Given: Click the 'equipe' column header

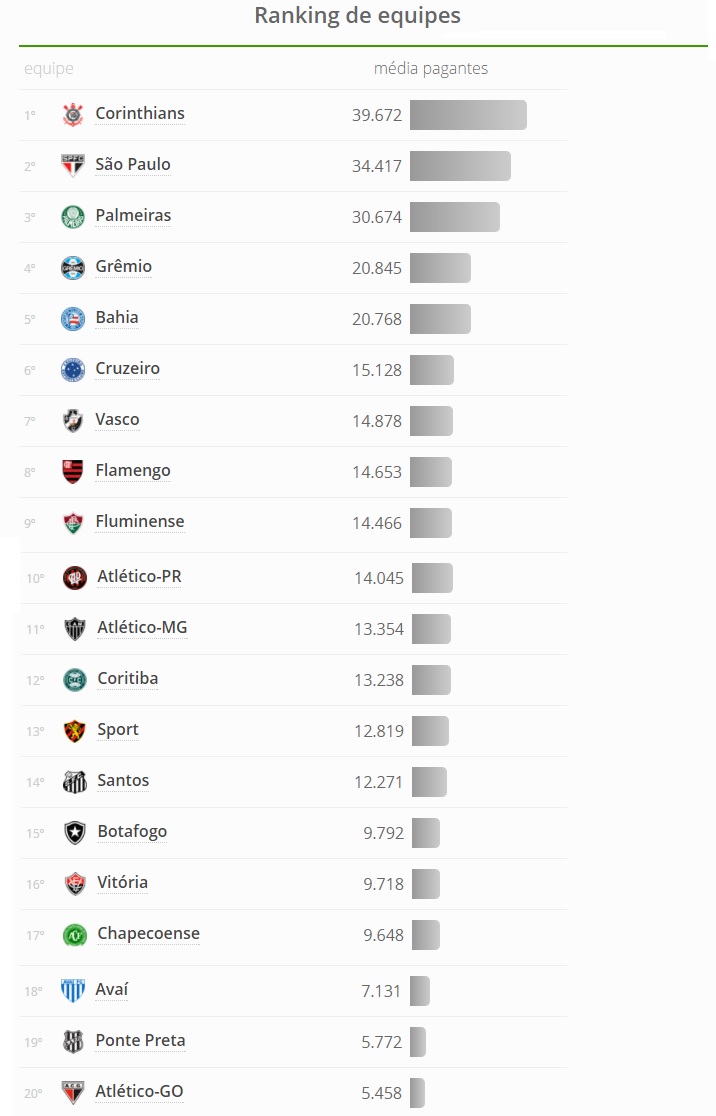Looking at the screenshot, I should 48,69.
